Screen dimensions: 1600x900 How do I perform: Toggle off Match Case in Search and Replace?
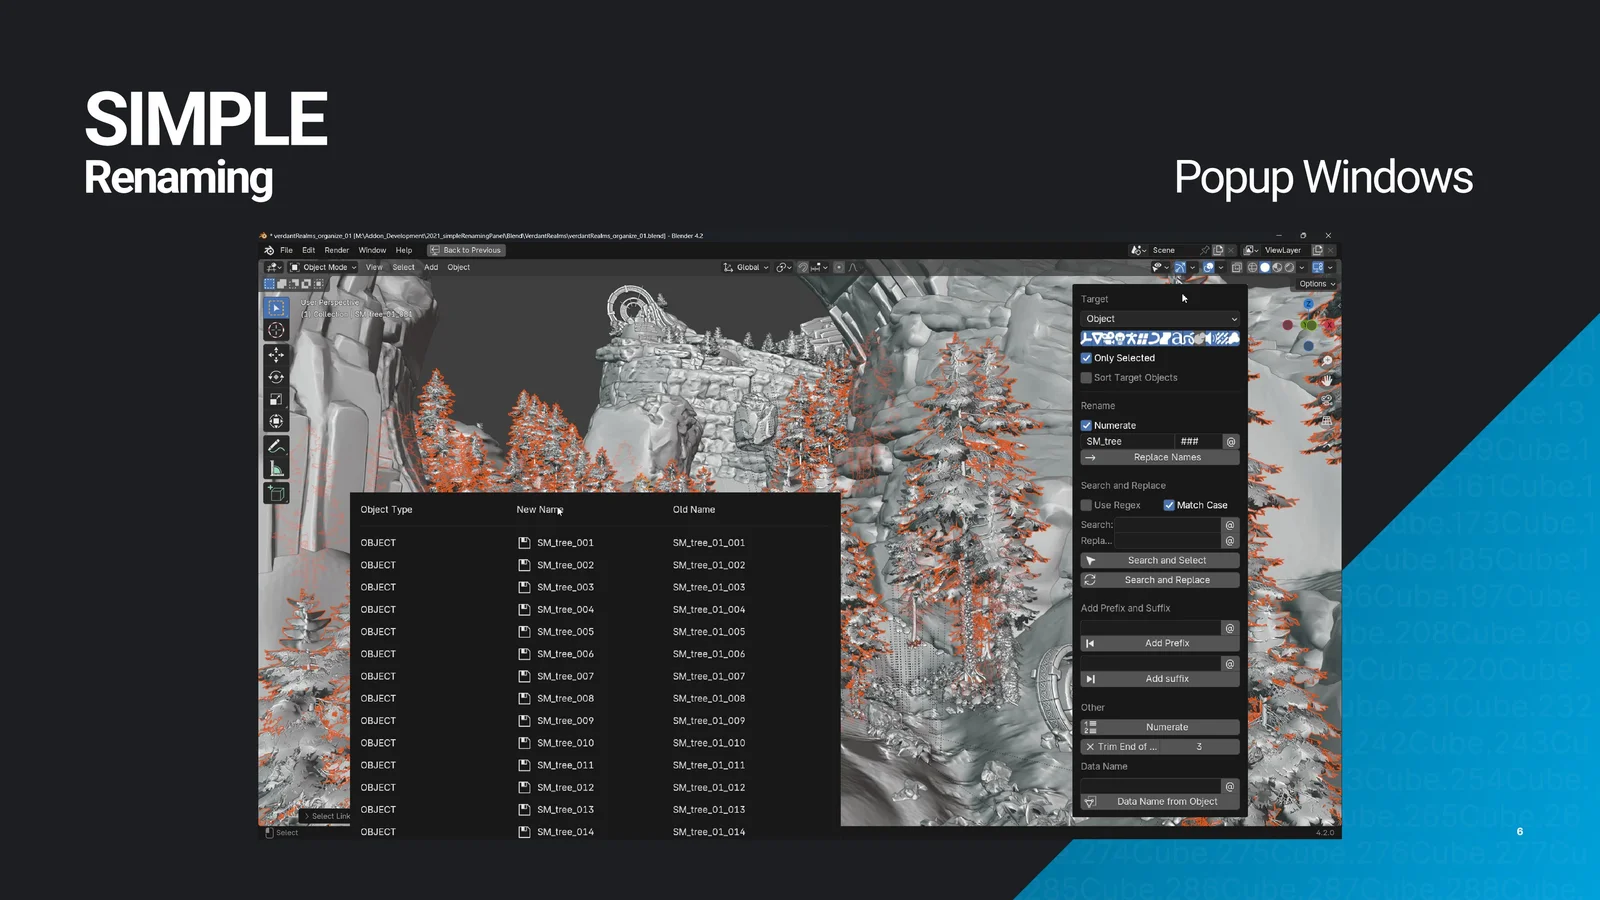tap(1169, 505)
